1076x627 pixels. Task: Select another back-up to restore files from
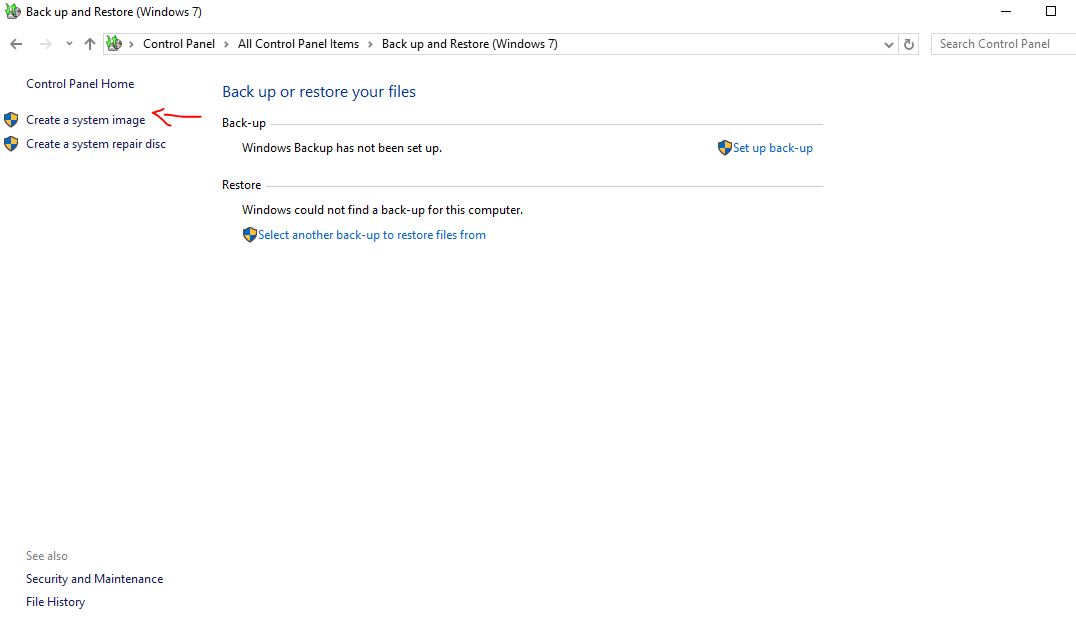point(372,235)
